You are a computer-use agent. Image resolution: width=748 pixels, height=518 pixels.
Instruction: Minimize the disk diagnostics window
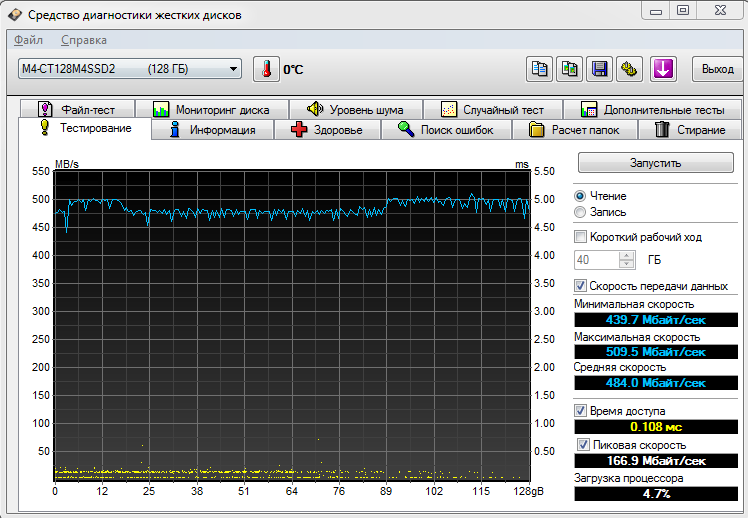point(656,10)
